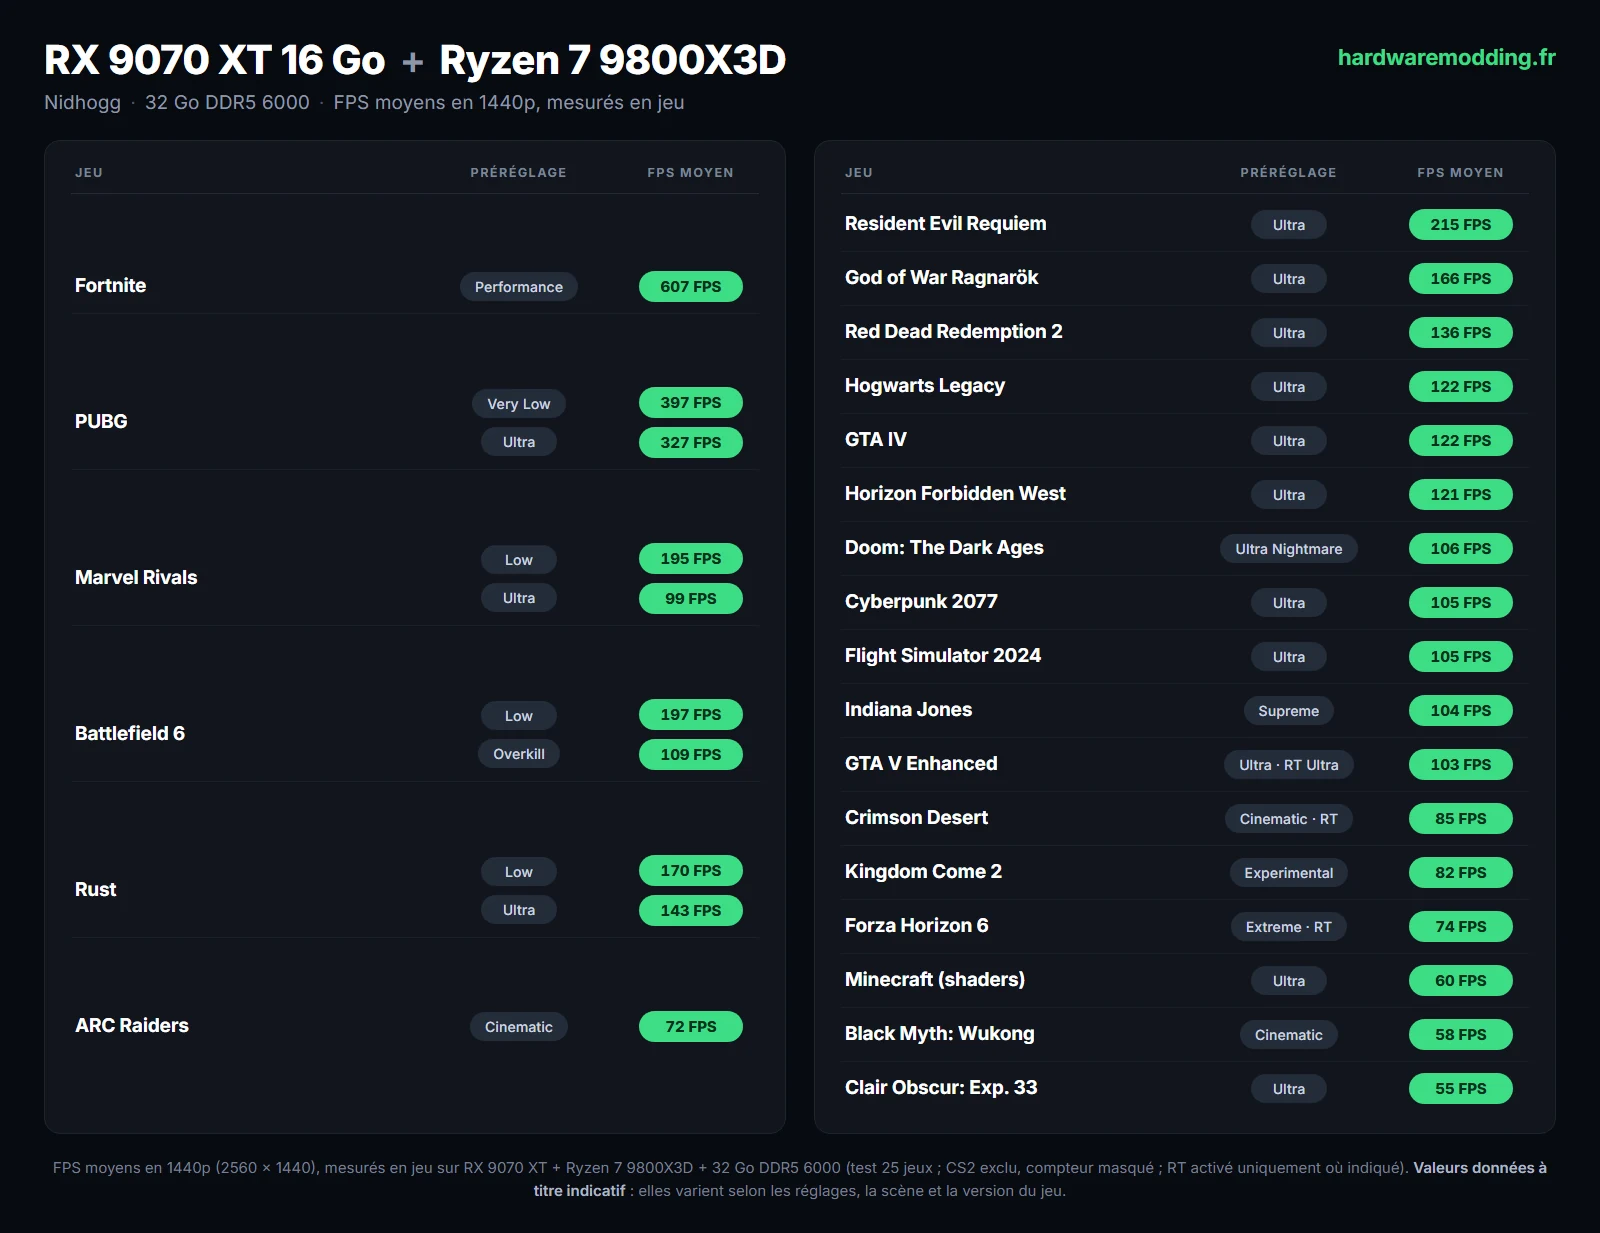Image resolution: width=1600 pixels, height=1233 pixels.
Task: Select the Black Myth: Wukong title
Action: [x=940, y=1034]
